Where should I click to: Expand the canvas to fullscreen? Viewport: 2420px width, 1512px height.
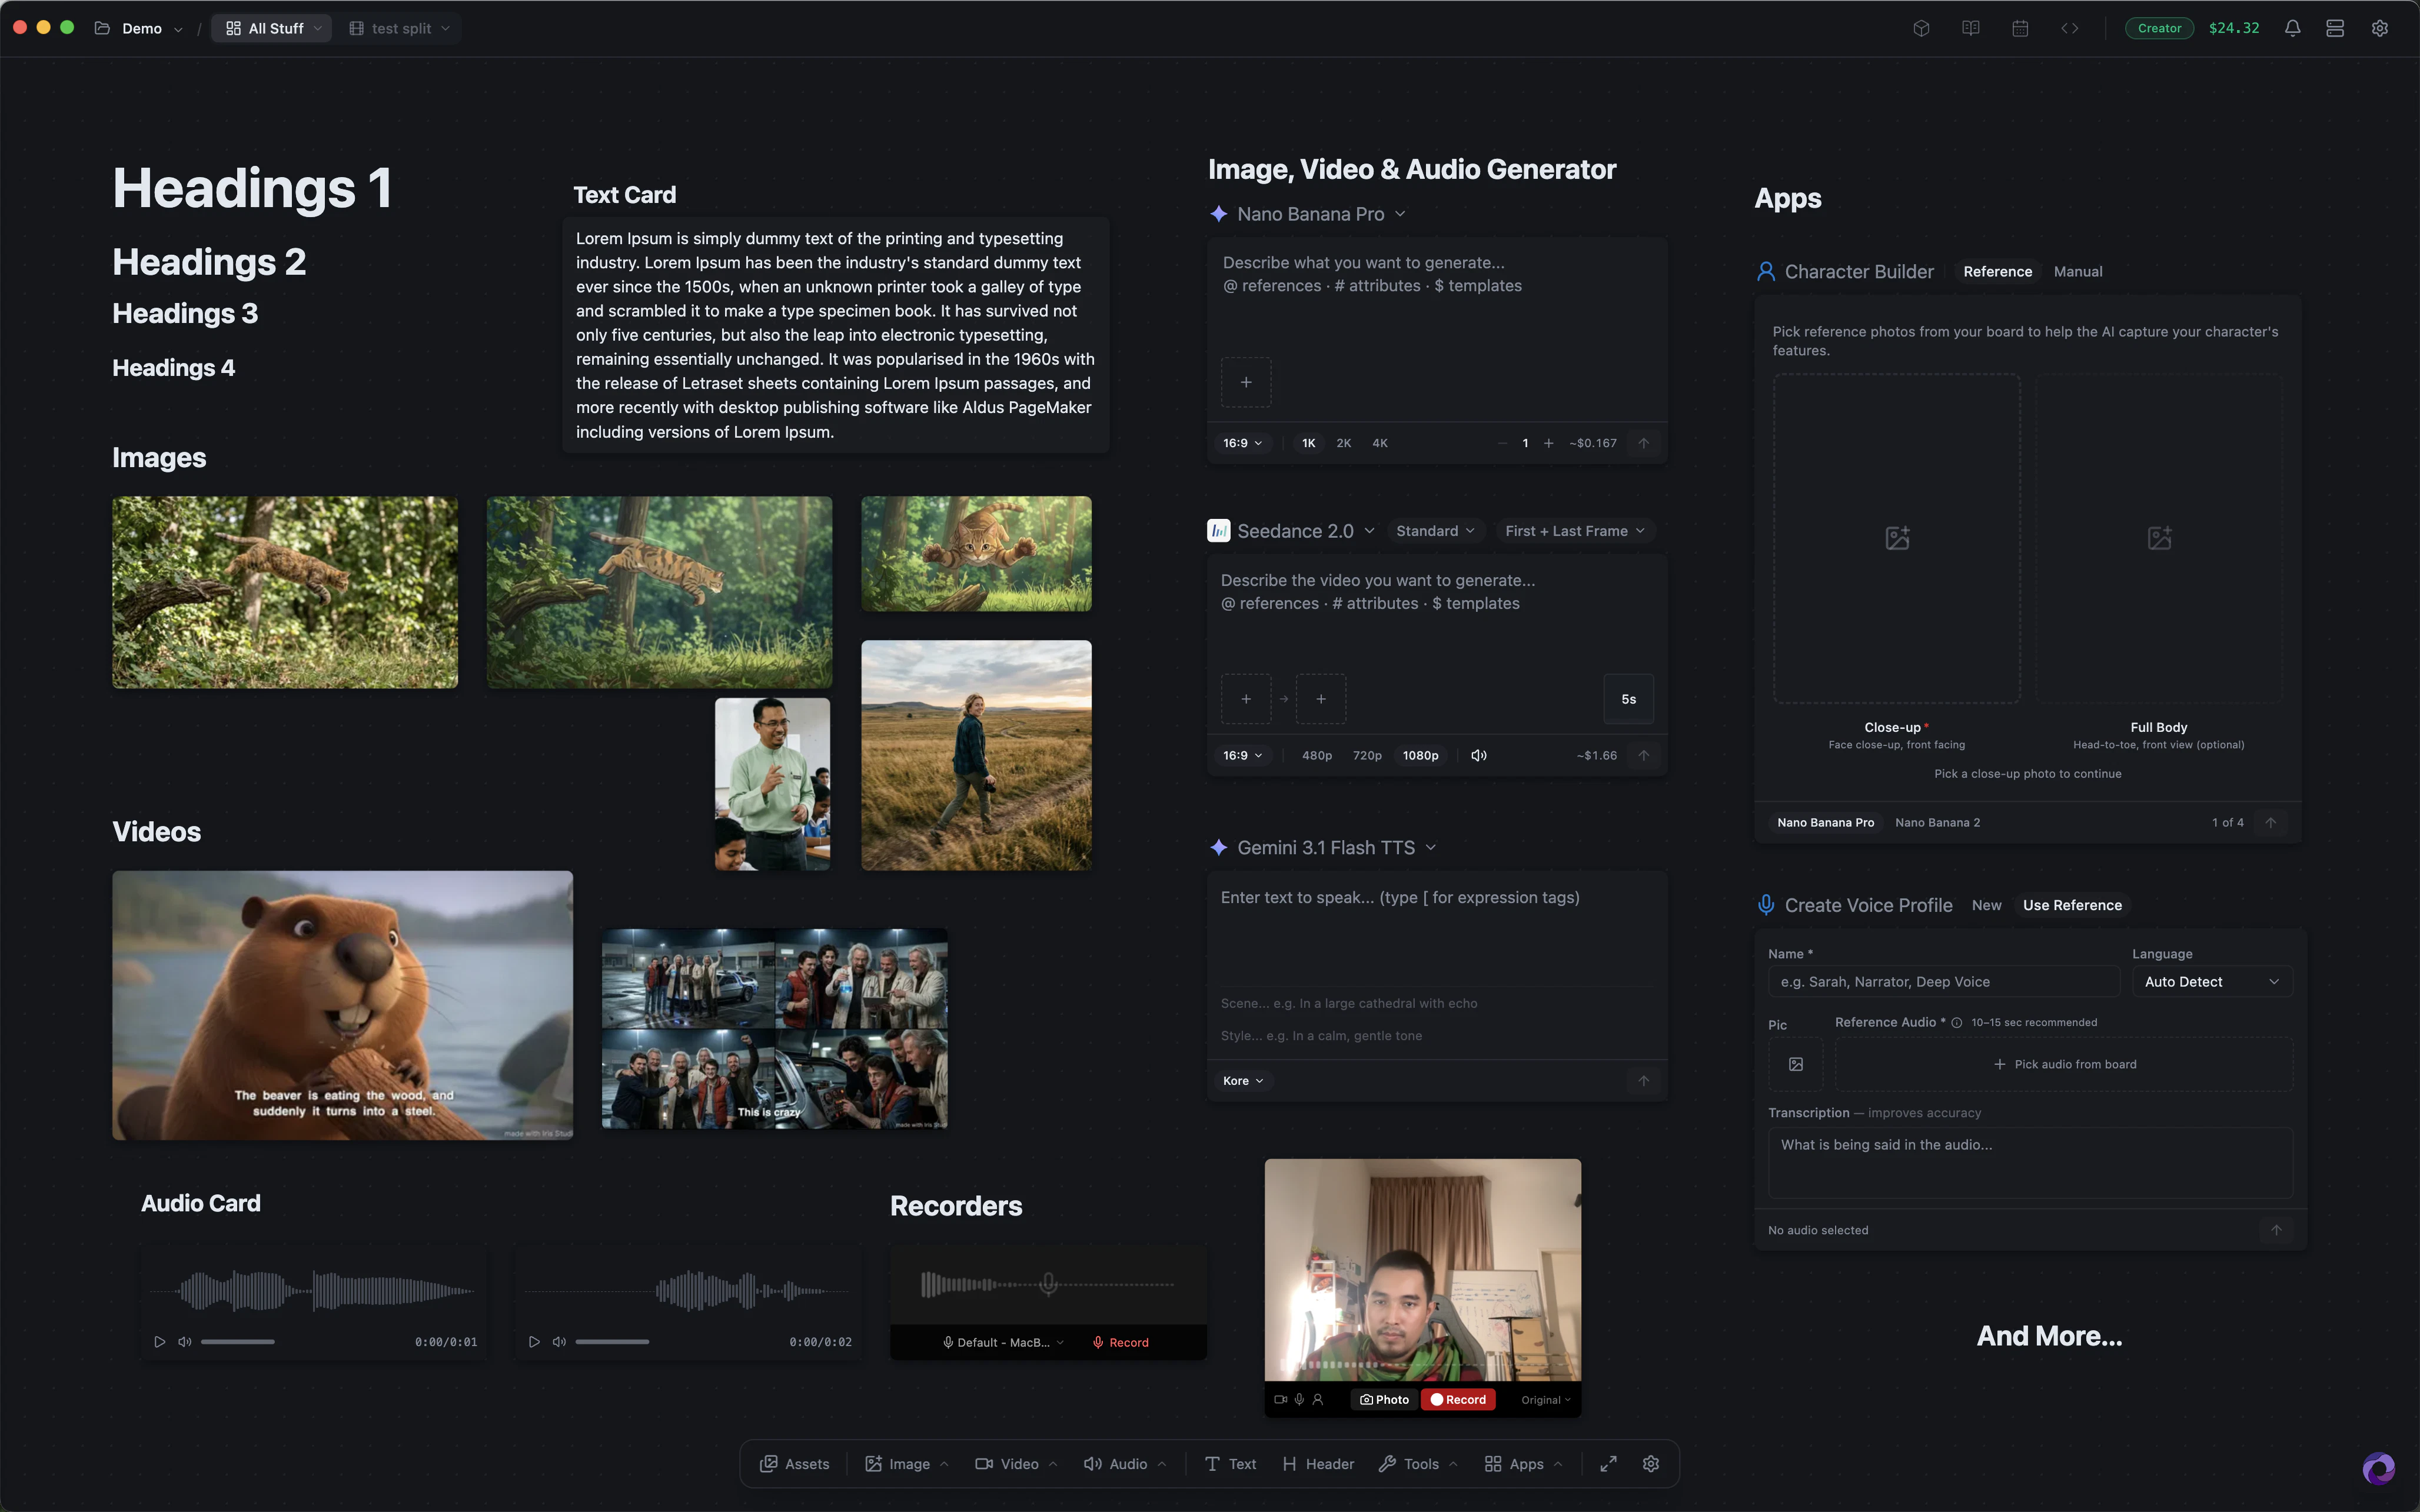[1608, 1463]
